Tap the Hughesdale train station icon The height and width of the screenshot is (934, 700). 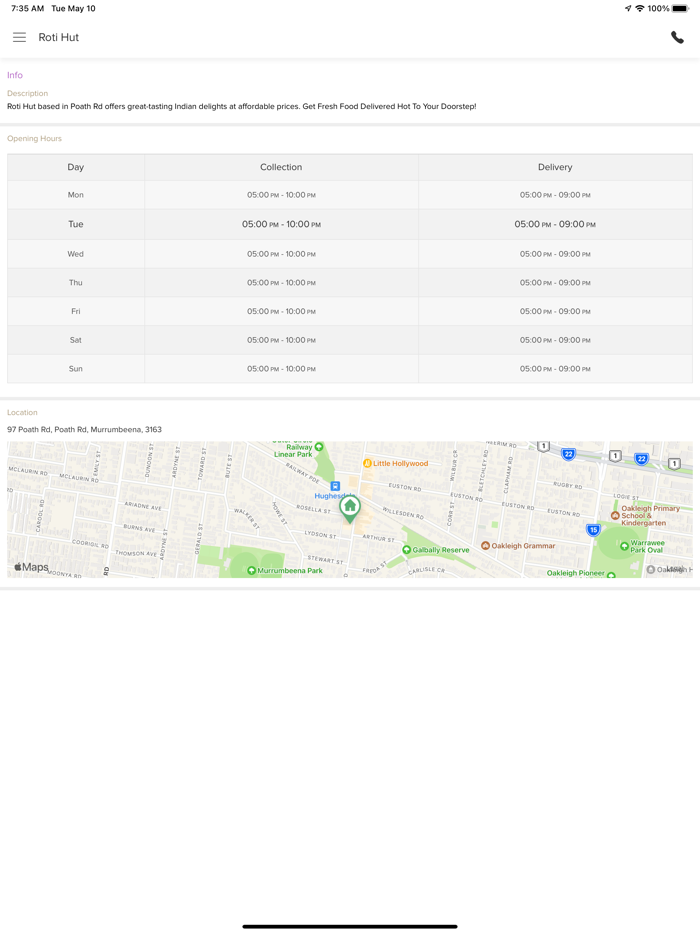(x=335, y=486)
